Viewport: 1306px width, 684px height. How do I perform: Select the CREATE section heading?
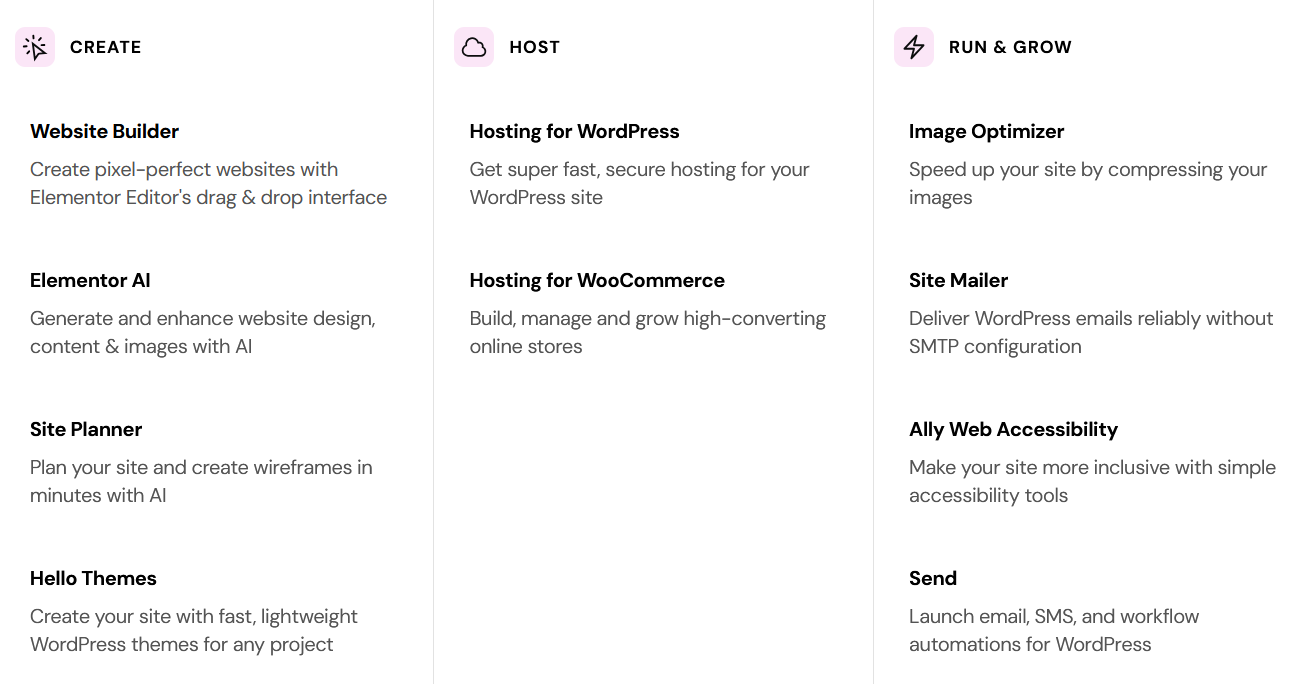[x=105, y=47]
